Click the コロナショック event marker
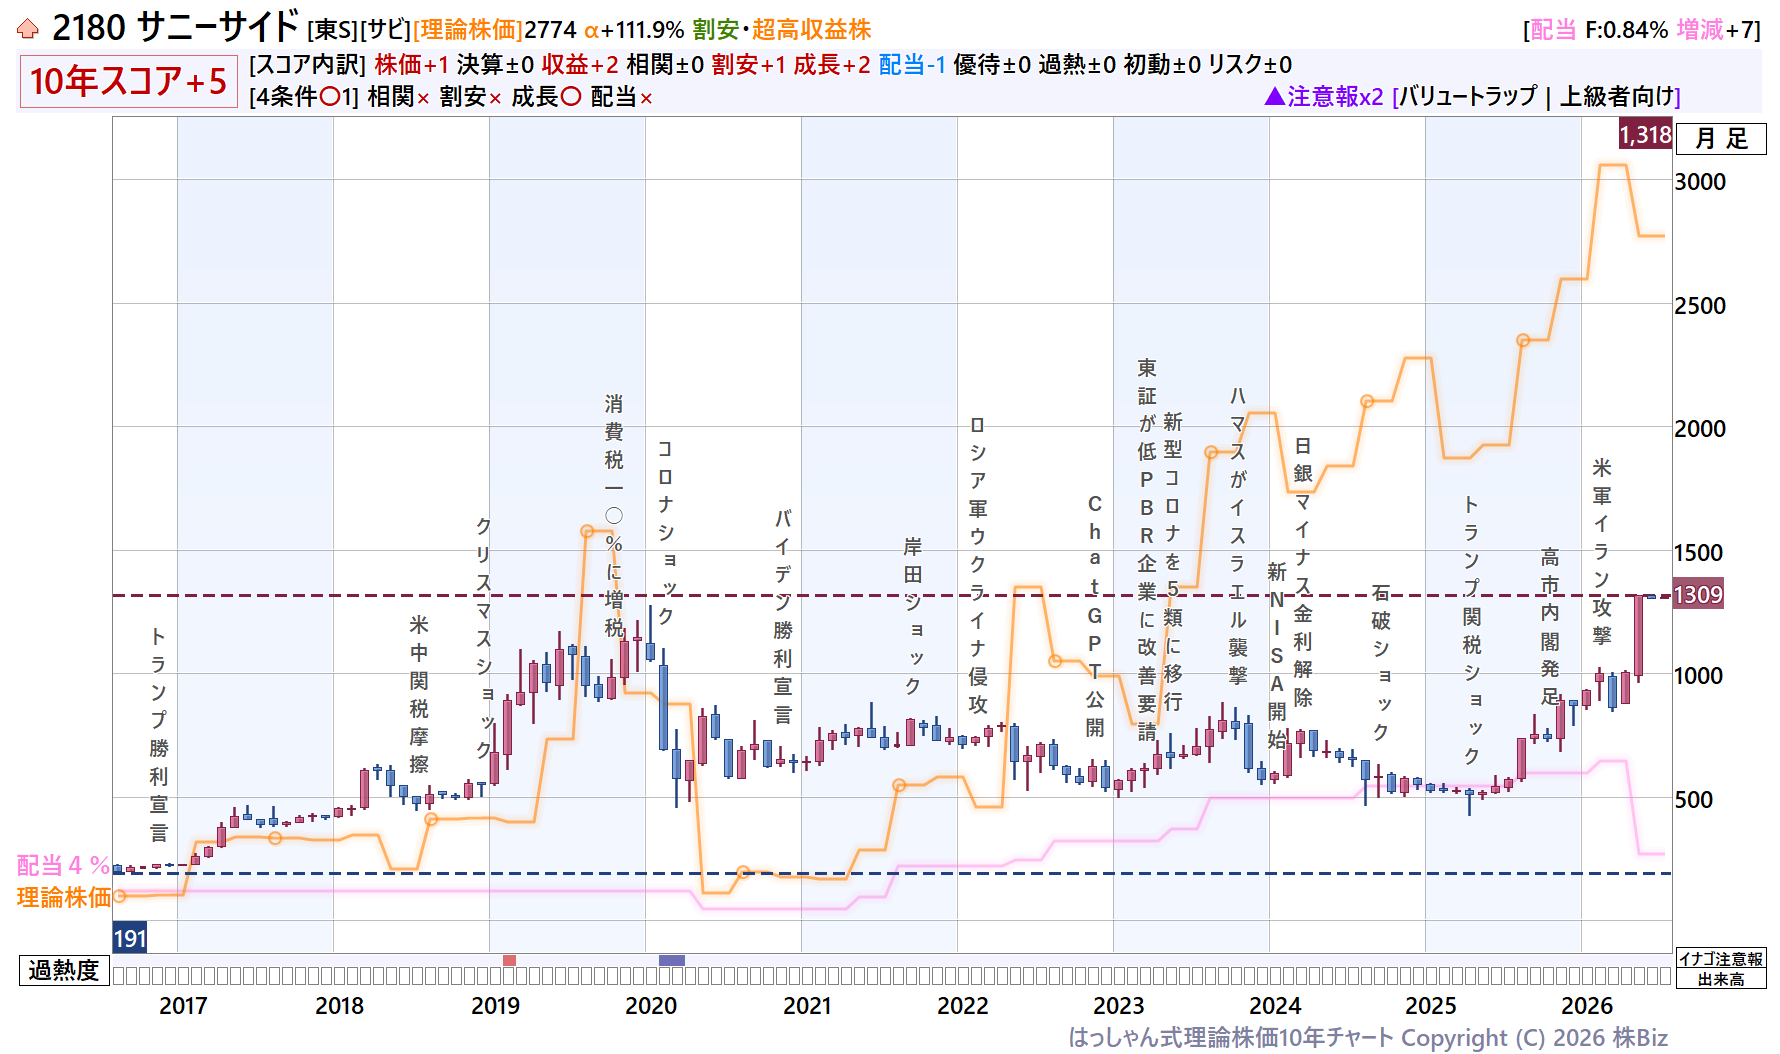This screenshot has height=1054, width=1780. tap(665, 532)
